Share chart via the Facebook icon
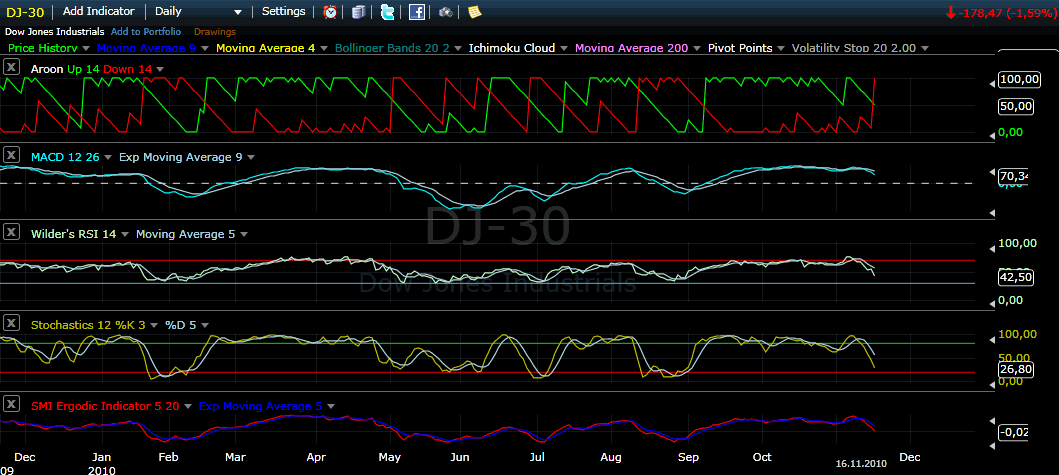Screen dimensions: 1059x475 pyautogui.click(x=417, y=11)
